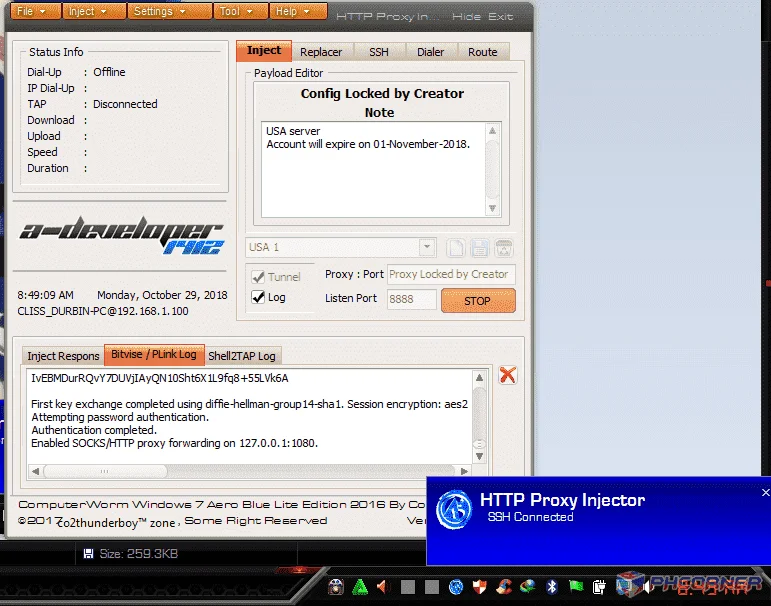Switch to the Dialer tab
771x606 pixels.
pyautogui.click(x=430, y=52)
